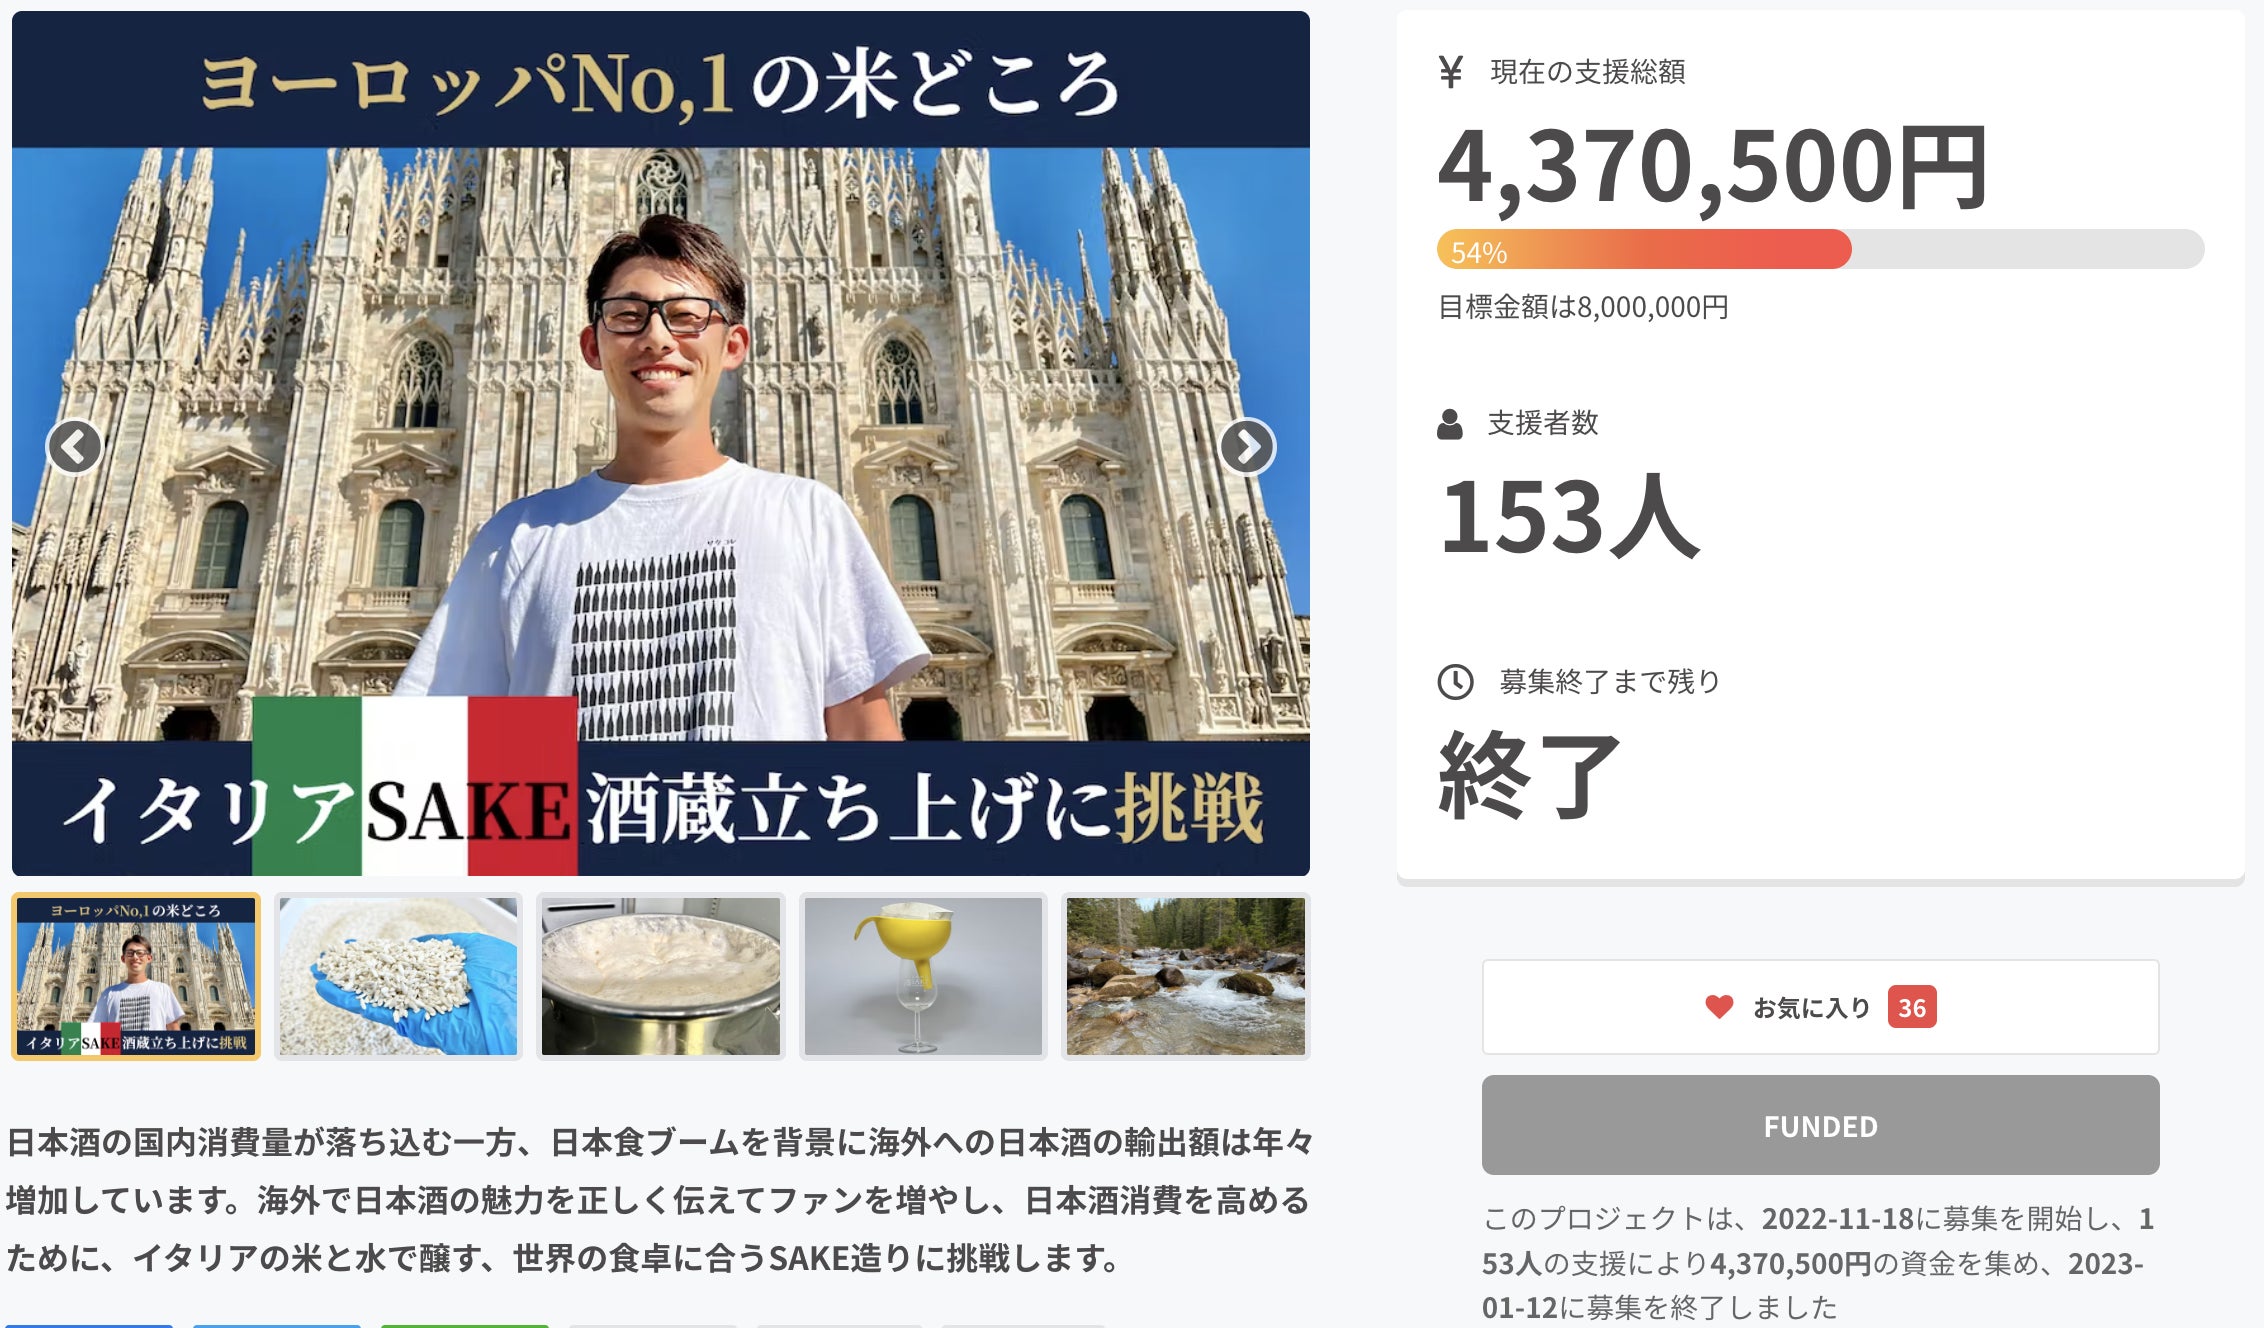
Task: Click the supporter count person icon
Action: pos(1449,424)
